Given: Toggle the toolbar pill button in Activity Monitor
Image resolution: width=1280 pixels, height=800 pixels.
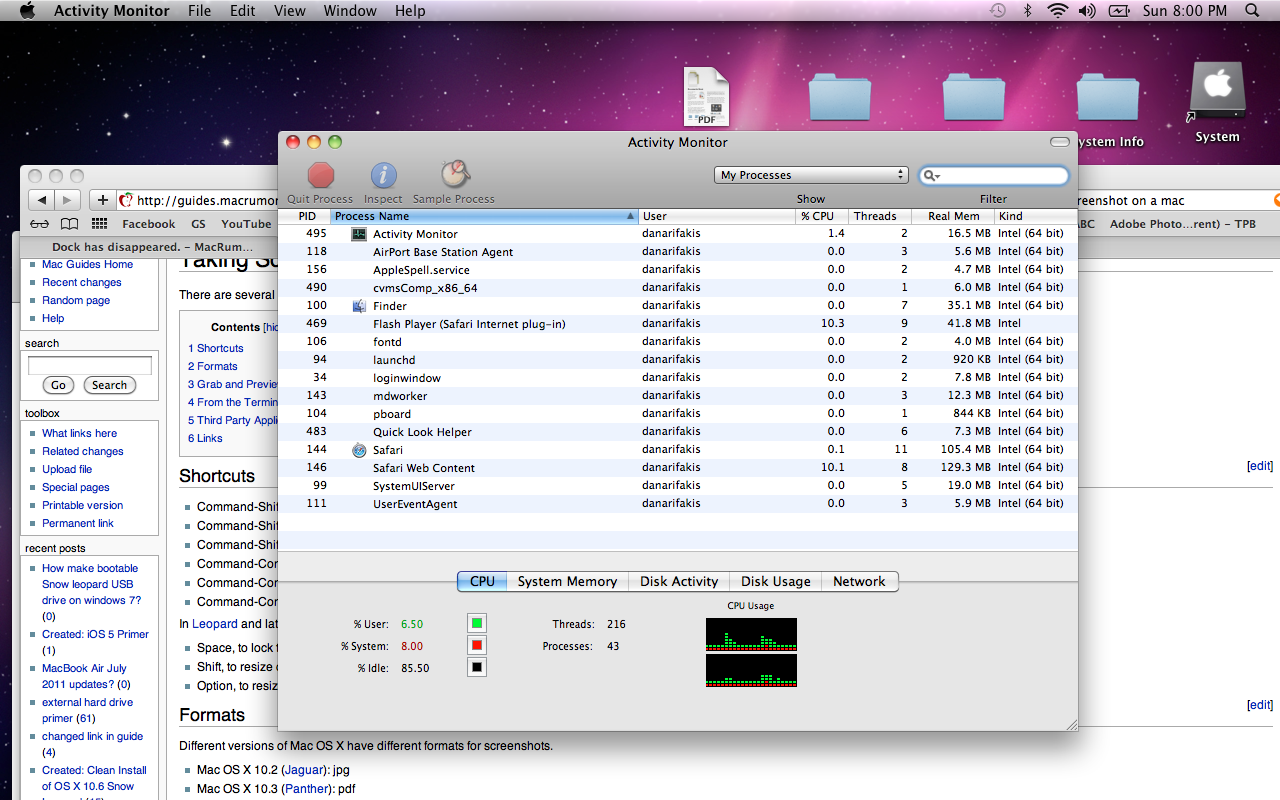Looking at the screenshot, I should tap(1060, 142).
